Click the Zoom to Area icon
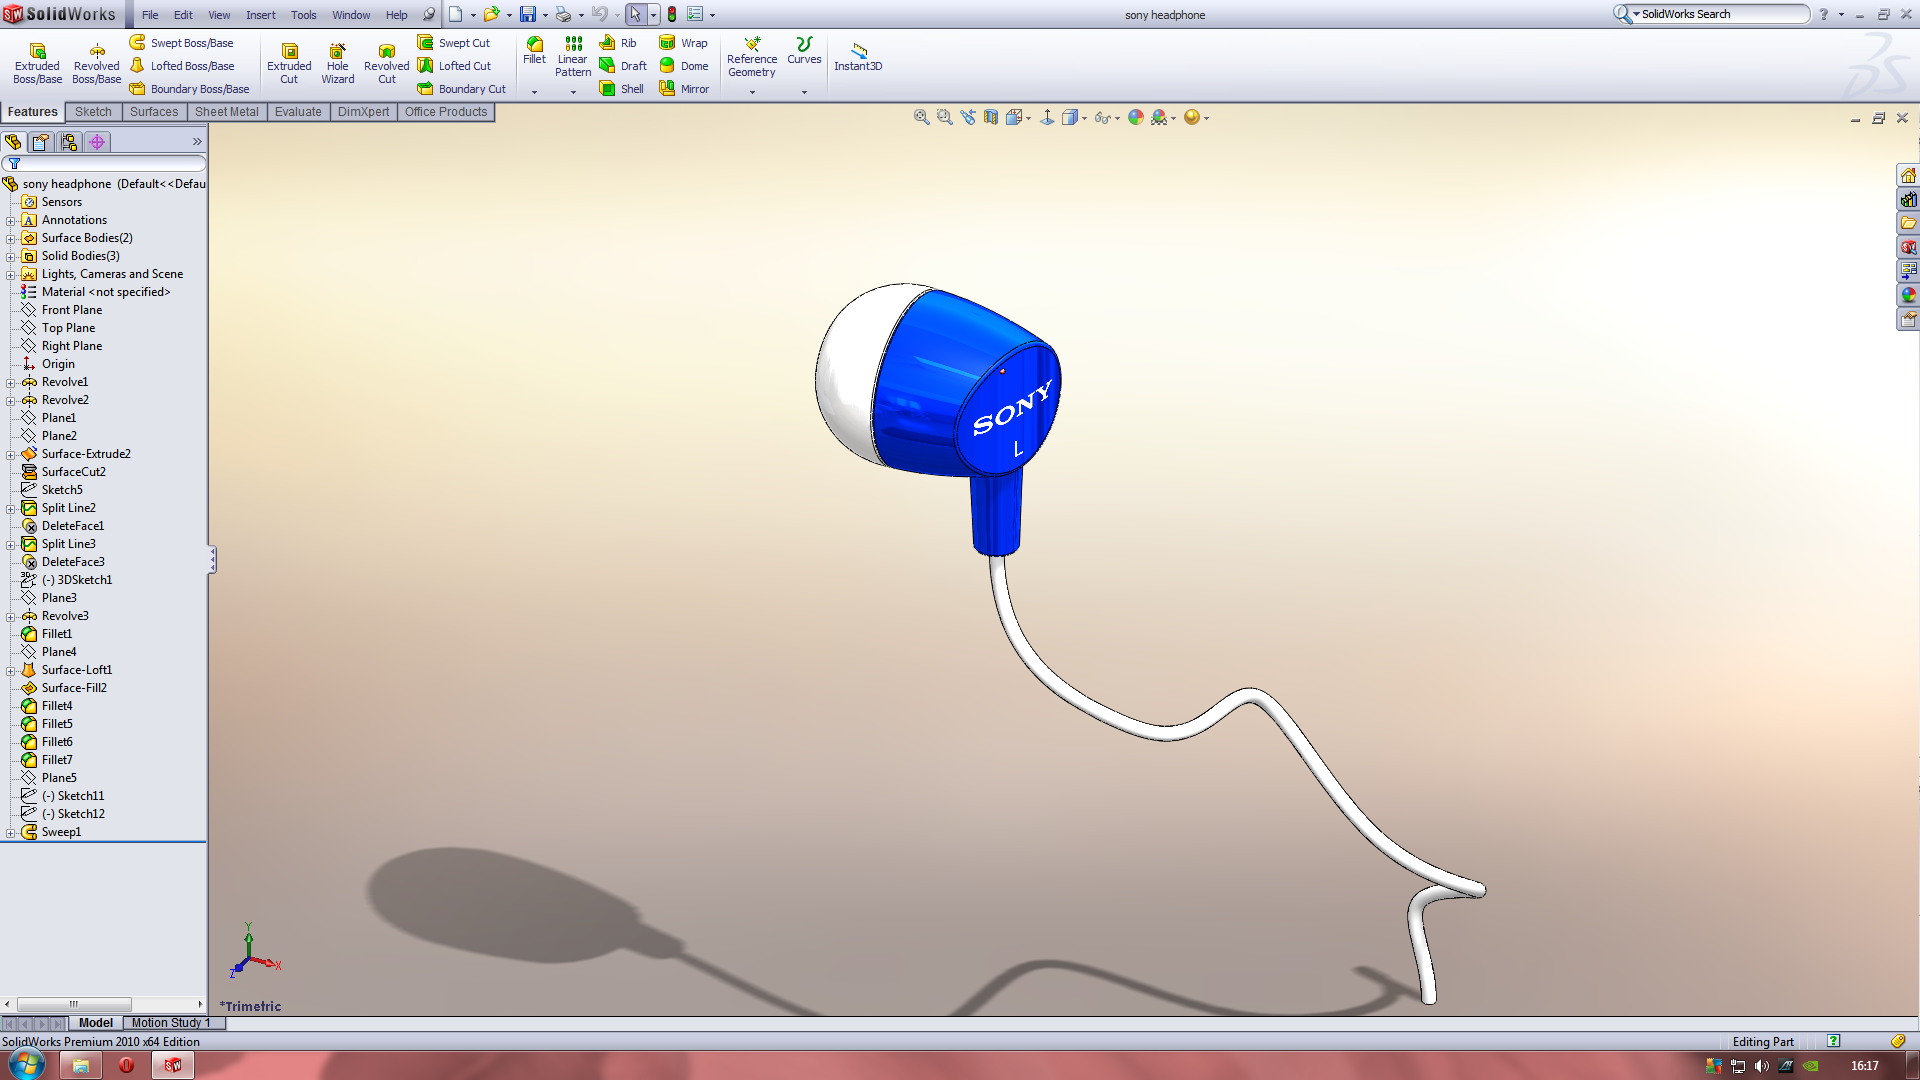The width and height of the screenshot is (1920, 1080). (944, 117)
